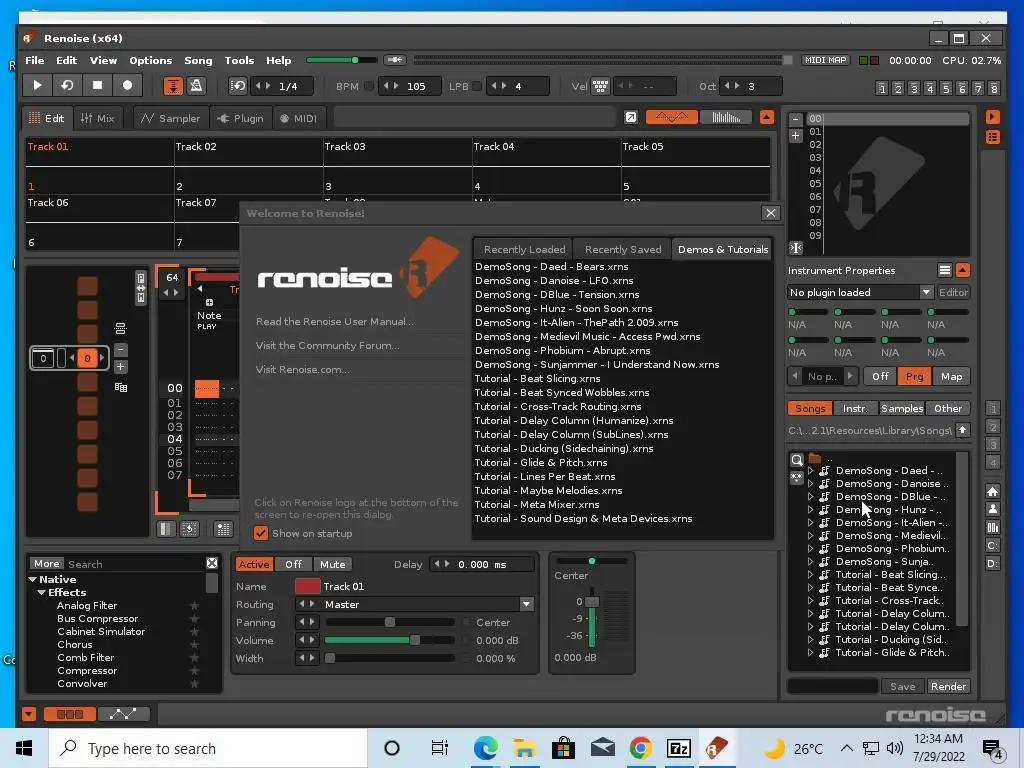Collapse the Native tree node
Viewport: 1024px width, 768px height.
tap(33, 579)
